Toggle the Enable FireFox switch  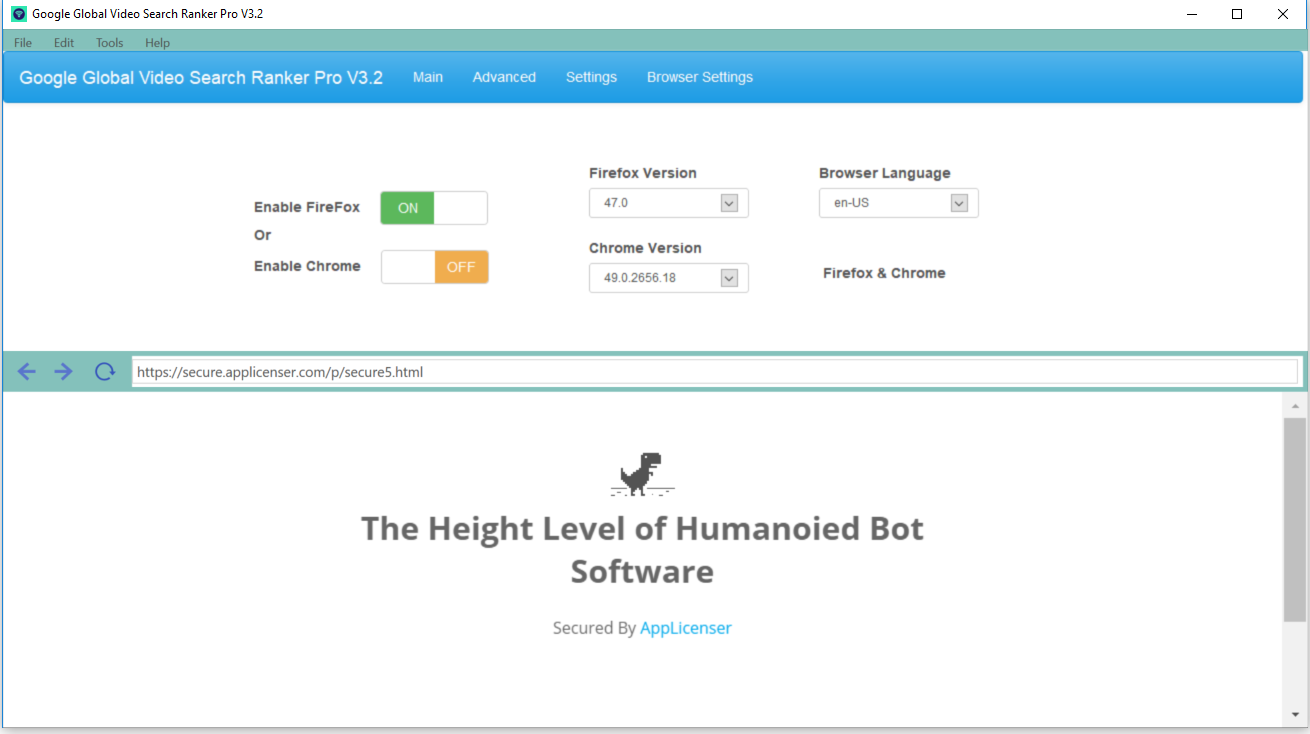point(434,208)
